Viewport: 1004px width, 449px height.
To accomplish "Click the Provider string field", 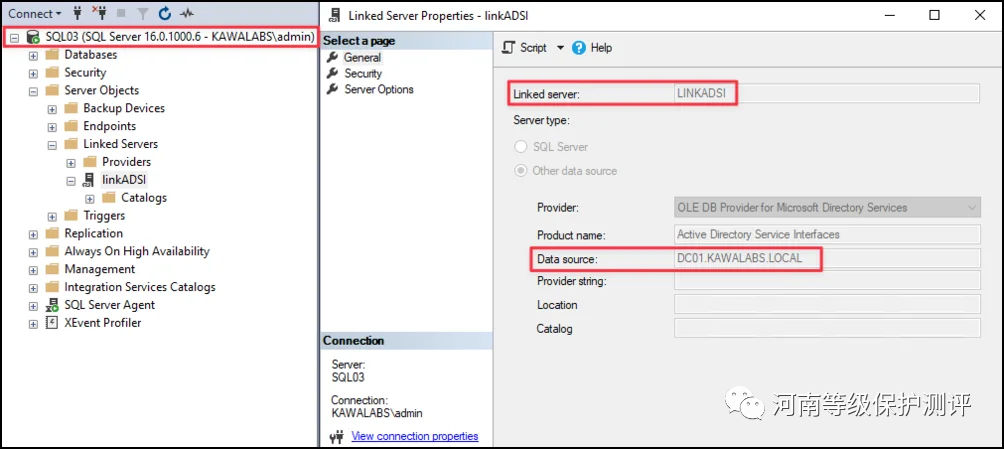I will coord(827,280).
